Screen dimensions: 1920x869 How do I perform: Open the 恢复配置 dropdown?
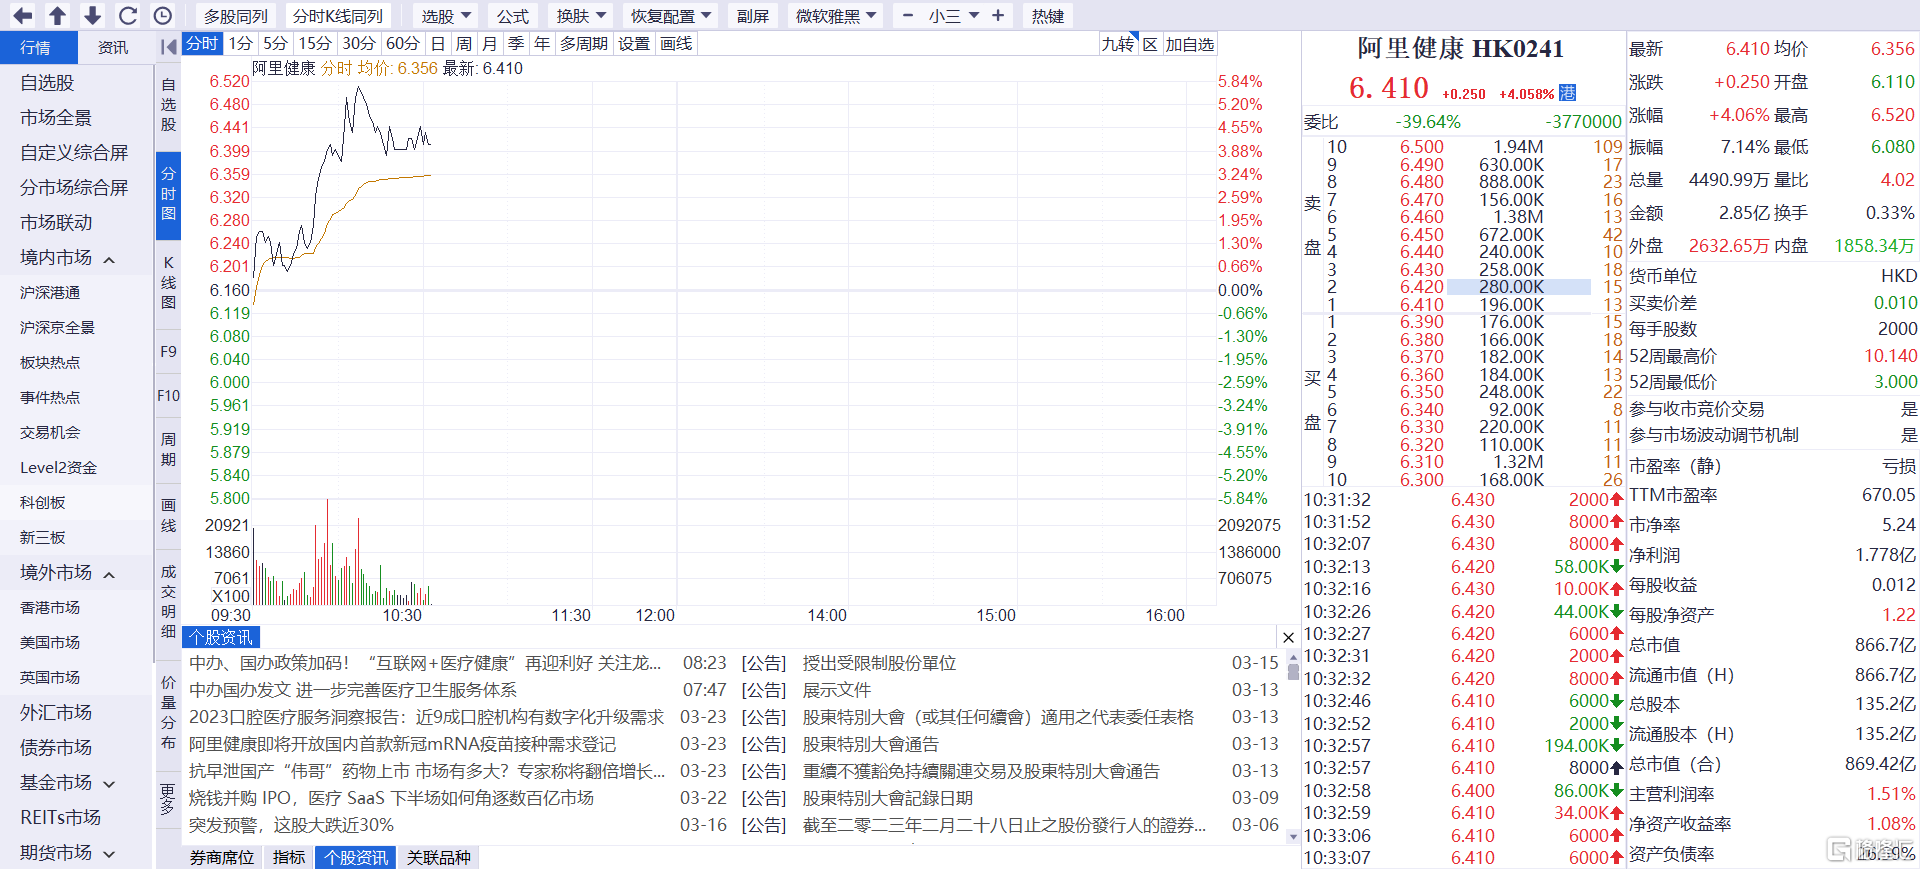[671, 16]
